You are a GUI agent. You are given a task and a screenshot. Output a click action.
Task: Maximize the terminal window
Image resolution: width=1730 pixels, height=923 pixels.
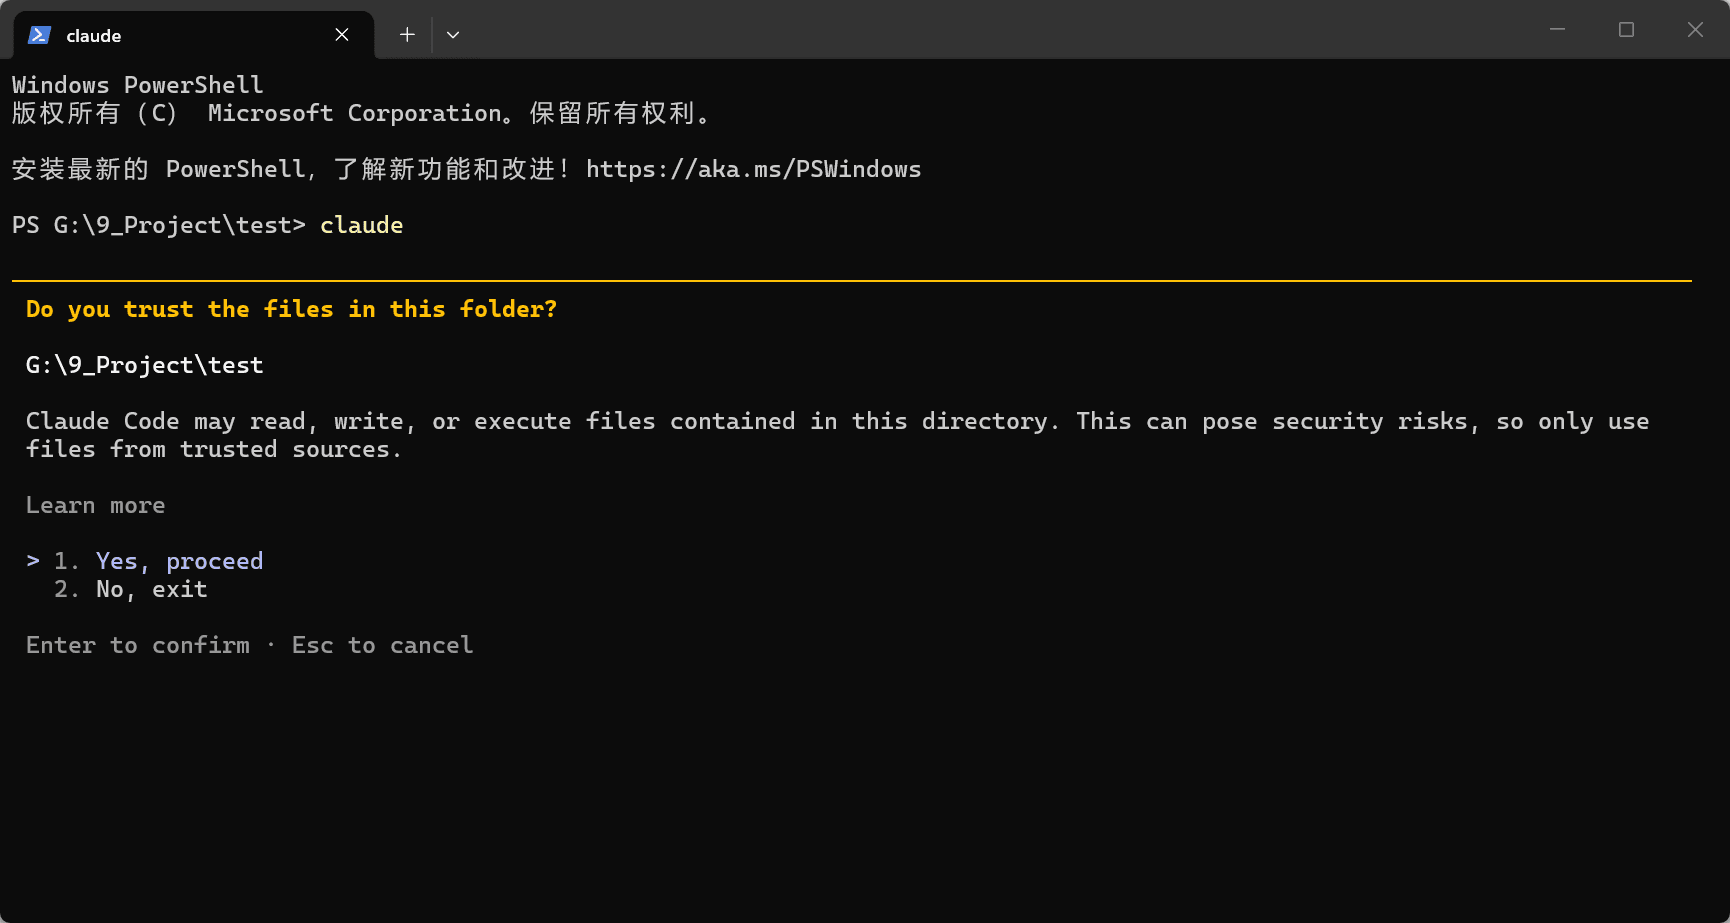click(1626, 30)
